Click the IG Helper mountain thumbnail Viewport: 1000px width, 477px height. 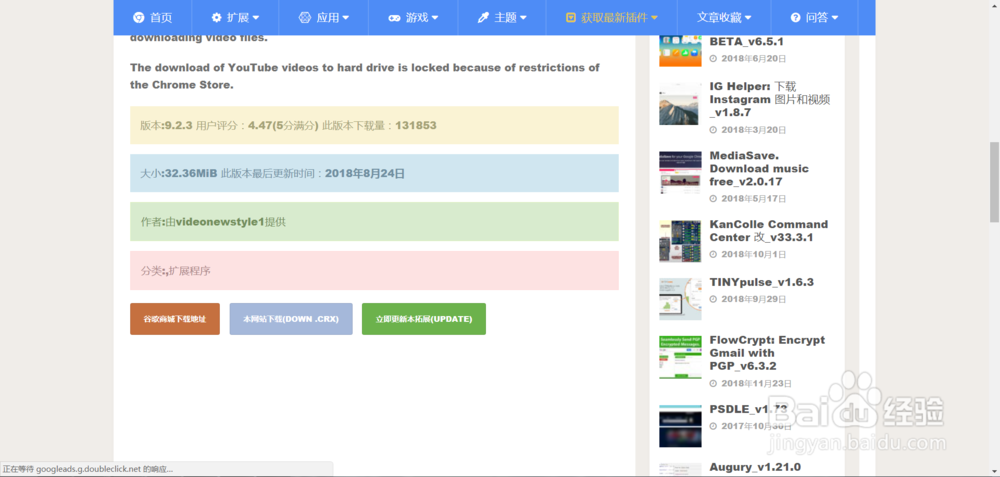click(680, 103)
